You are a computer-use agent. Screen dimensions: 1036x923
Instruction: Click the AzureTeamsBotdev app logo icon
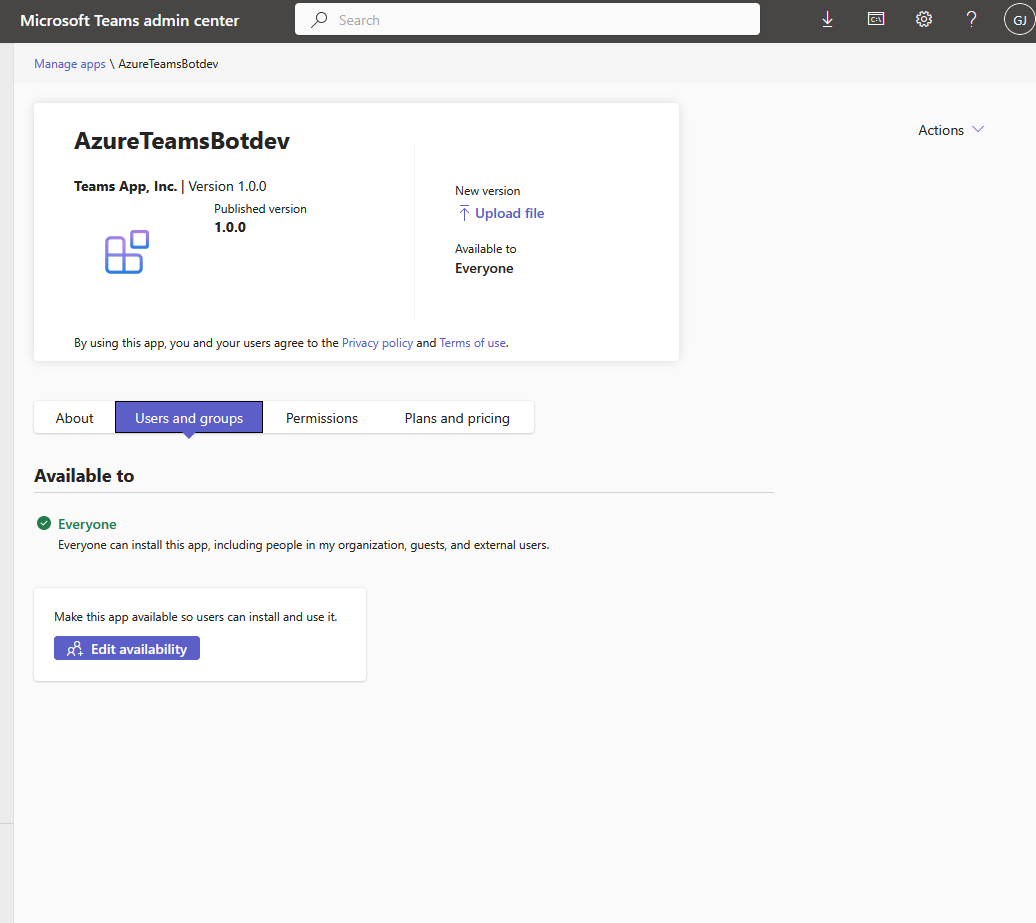127,252
